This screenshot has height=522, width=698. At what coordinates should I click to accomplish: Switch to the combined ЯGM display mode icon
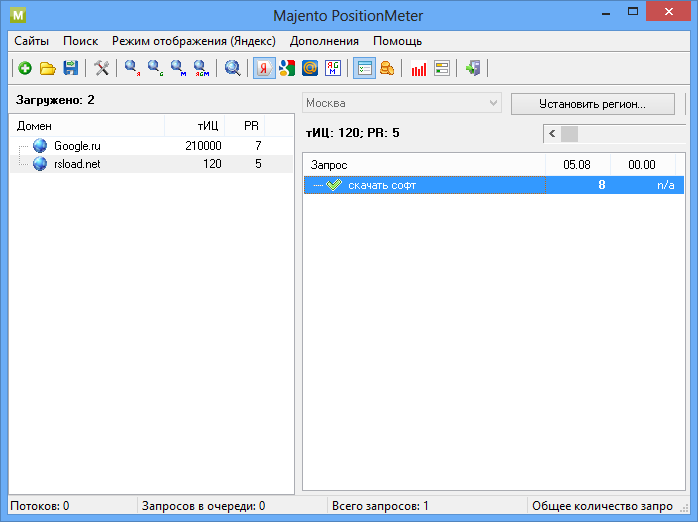click(x=333, y=68)
